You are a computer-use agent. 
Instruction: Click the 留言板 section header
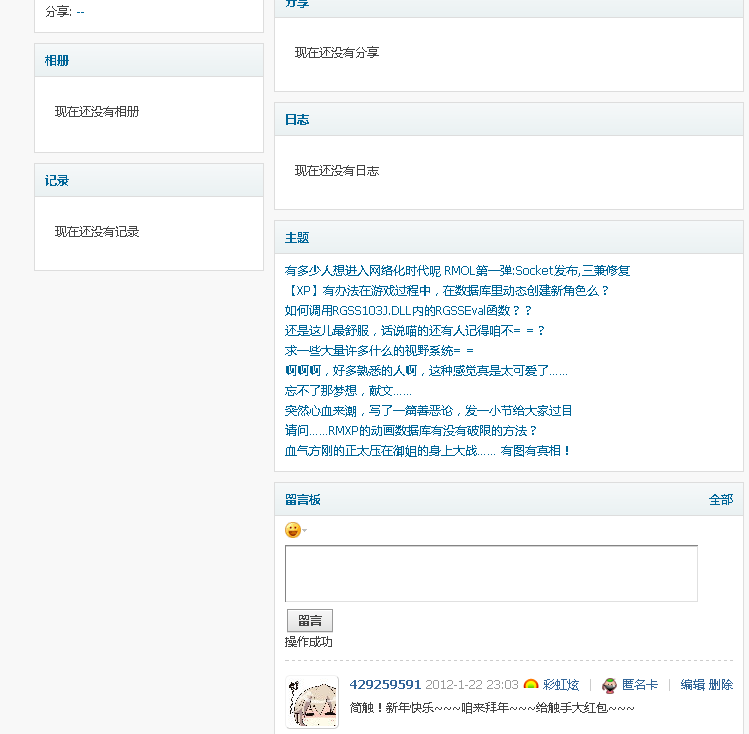(302, 500)
